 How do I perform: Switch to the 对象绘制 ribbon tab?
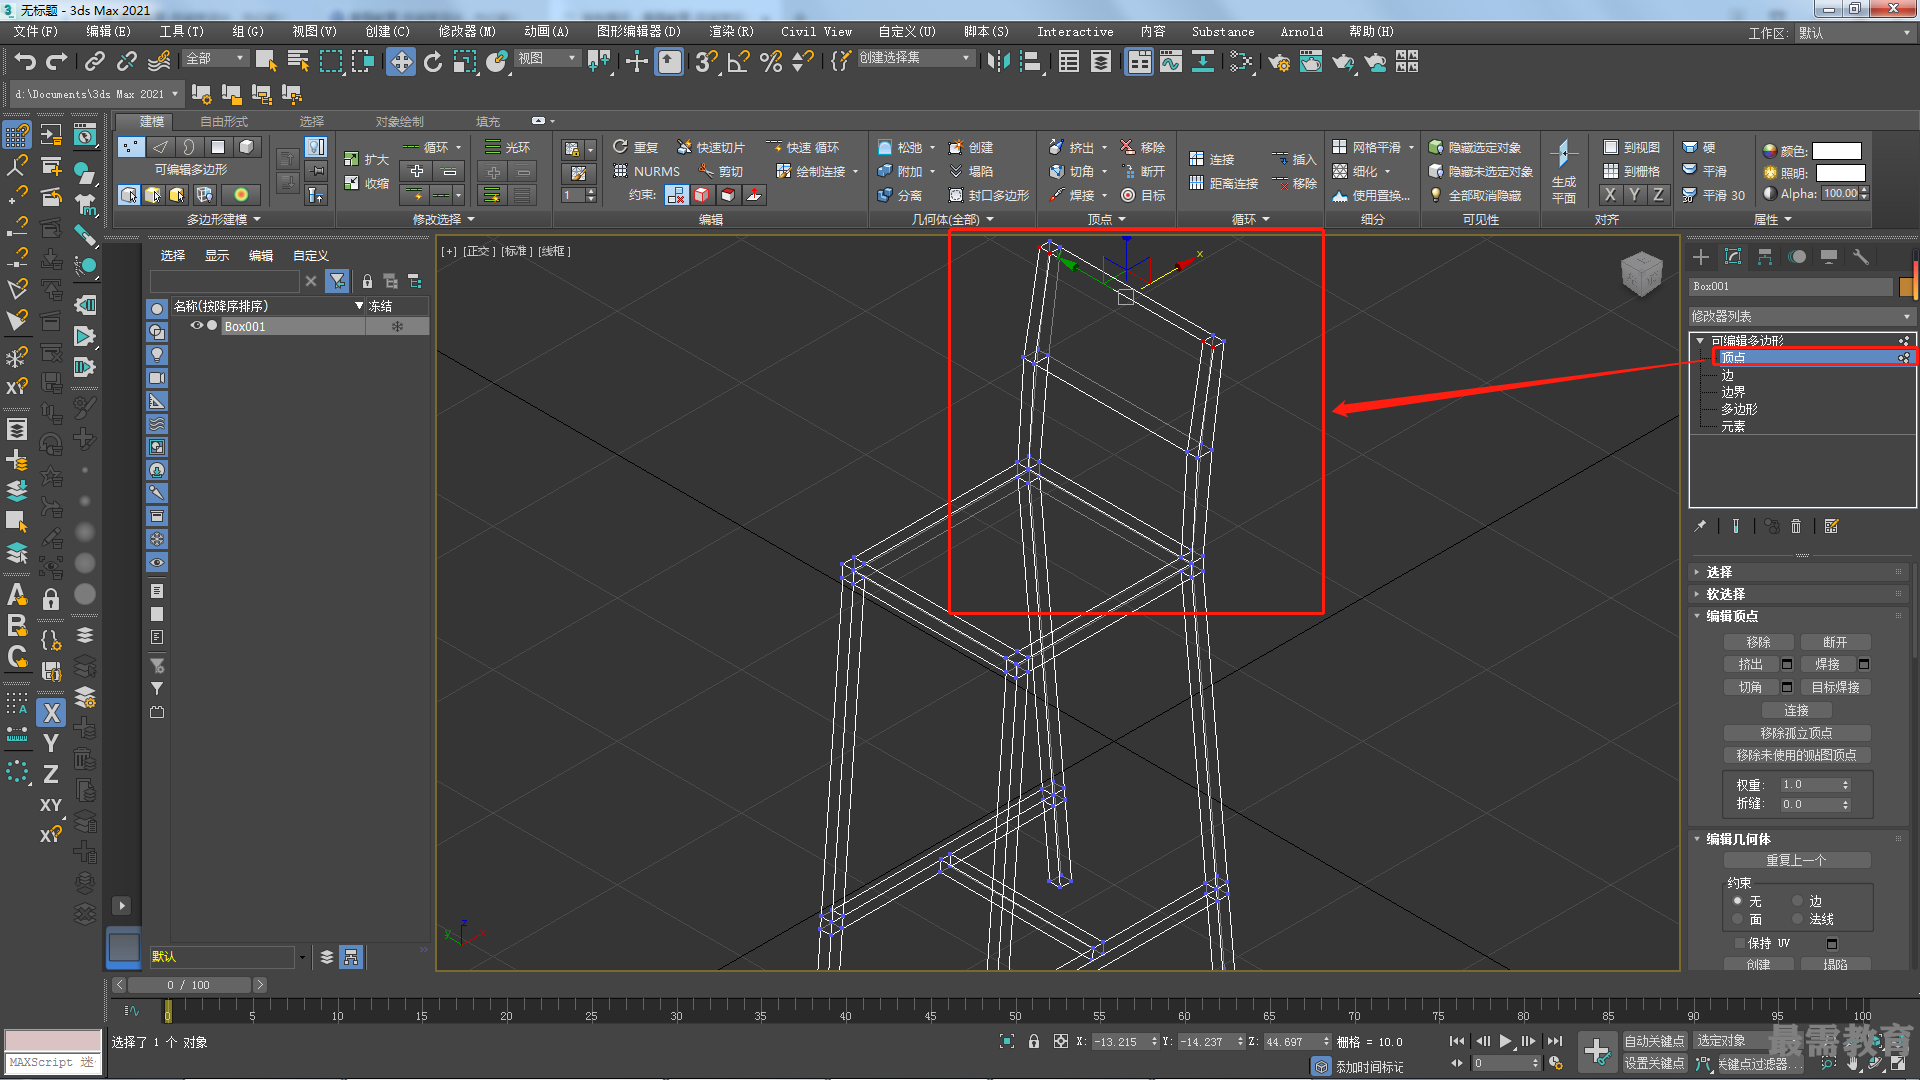pyautogui.click(x=399, y=122)
